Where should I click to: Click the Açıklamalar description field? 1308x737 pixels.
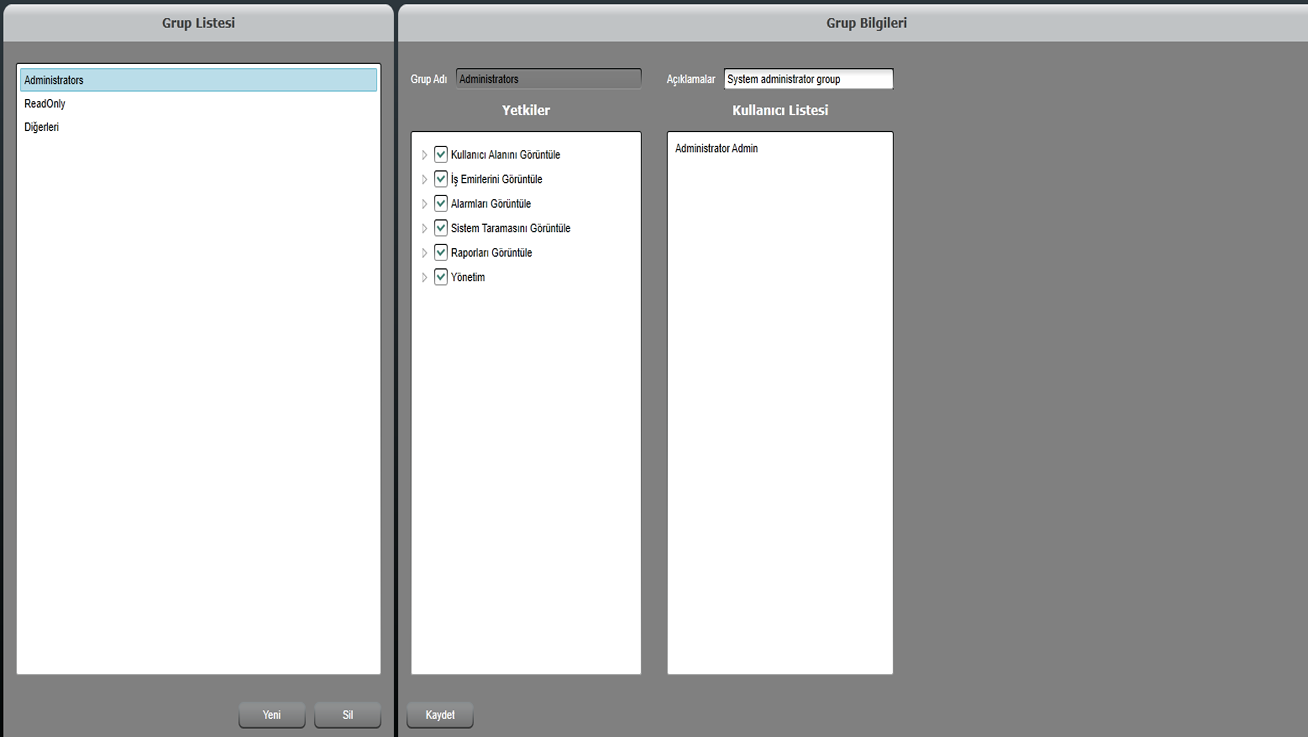(x=808, y=79)
